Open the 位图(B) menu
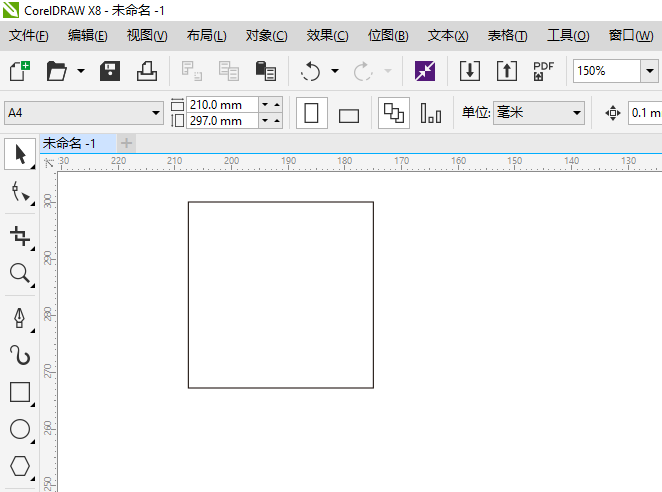 point(388,35)
